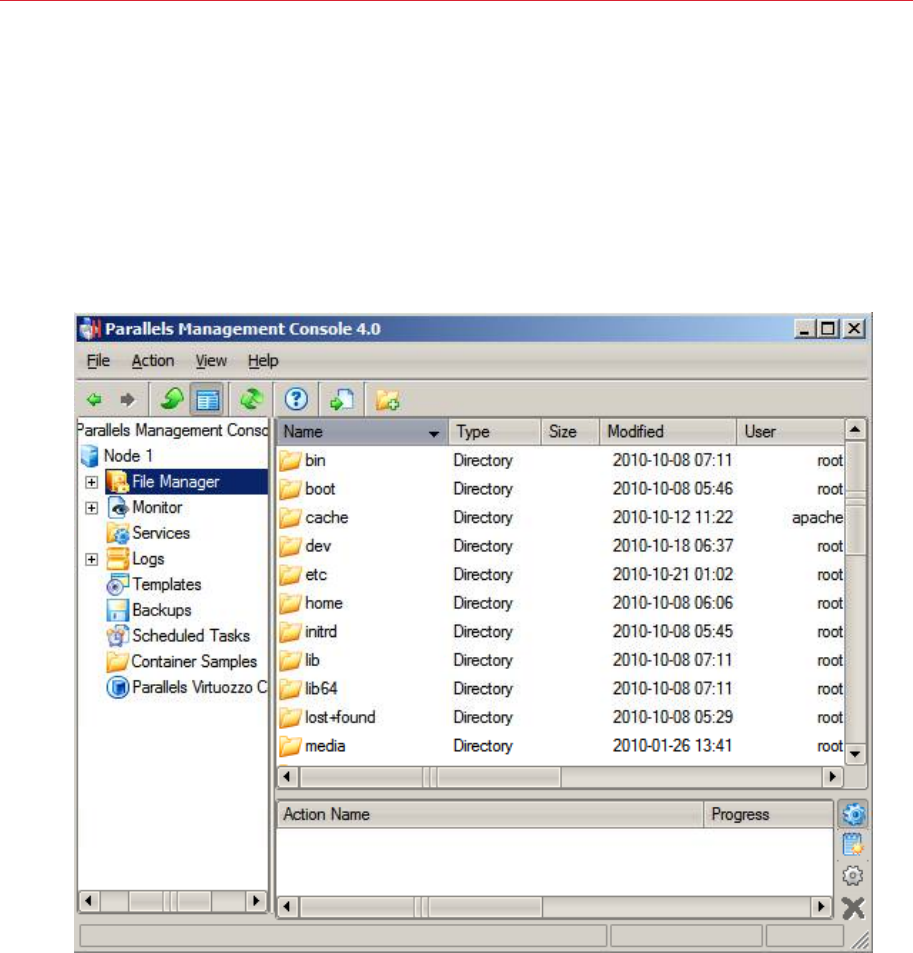Click the apache user cell for cache

[817, 518]
